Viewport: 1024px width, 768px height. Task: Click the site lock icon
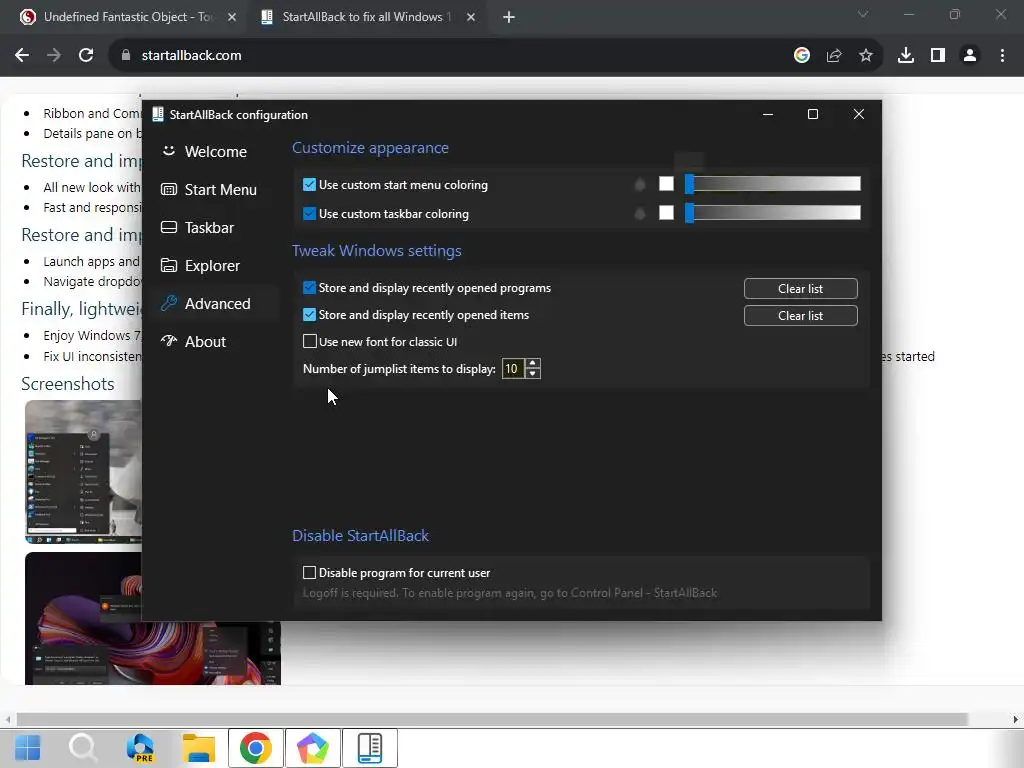(125, 56)
